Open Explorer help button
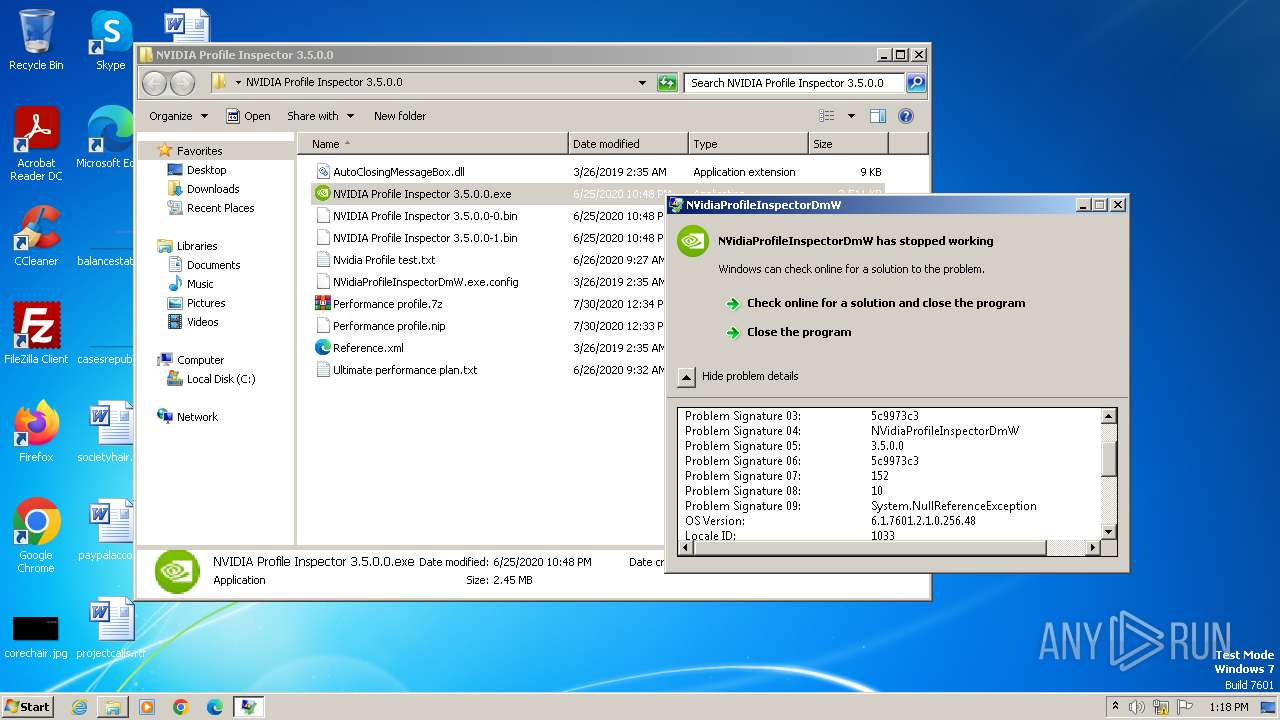The image size is (1280, 720). tap(906, 116)
